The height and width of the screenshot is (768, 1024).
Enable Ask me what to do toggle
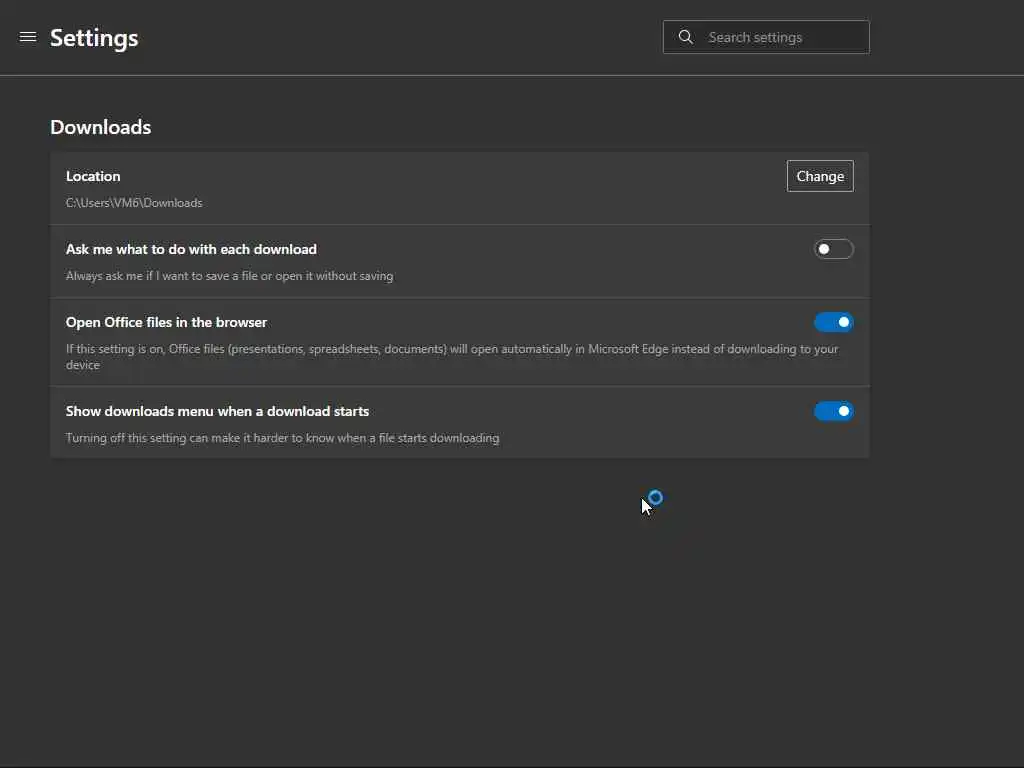tap(833, 249)
